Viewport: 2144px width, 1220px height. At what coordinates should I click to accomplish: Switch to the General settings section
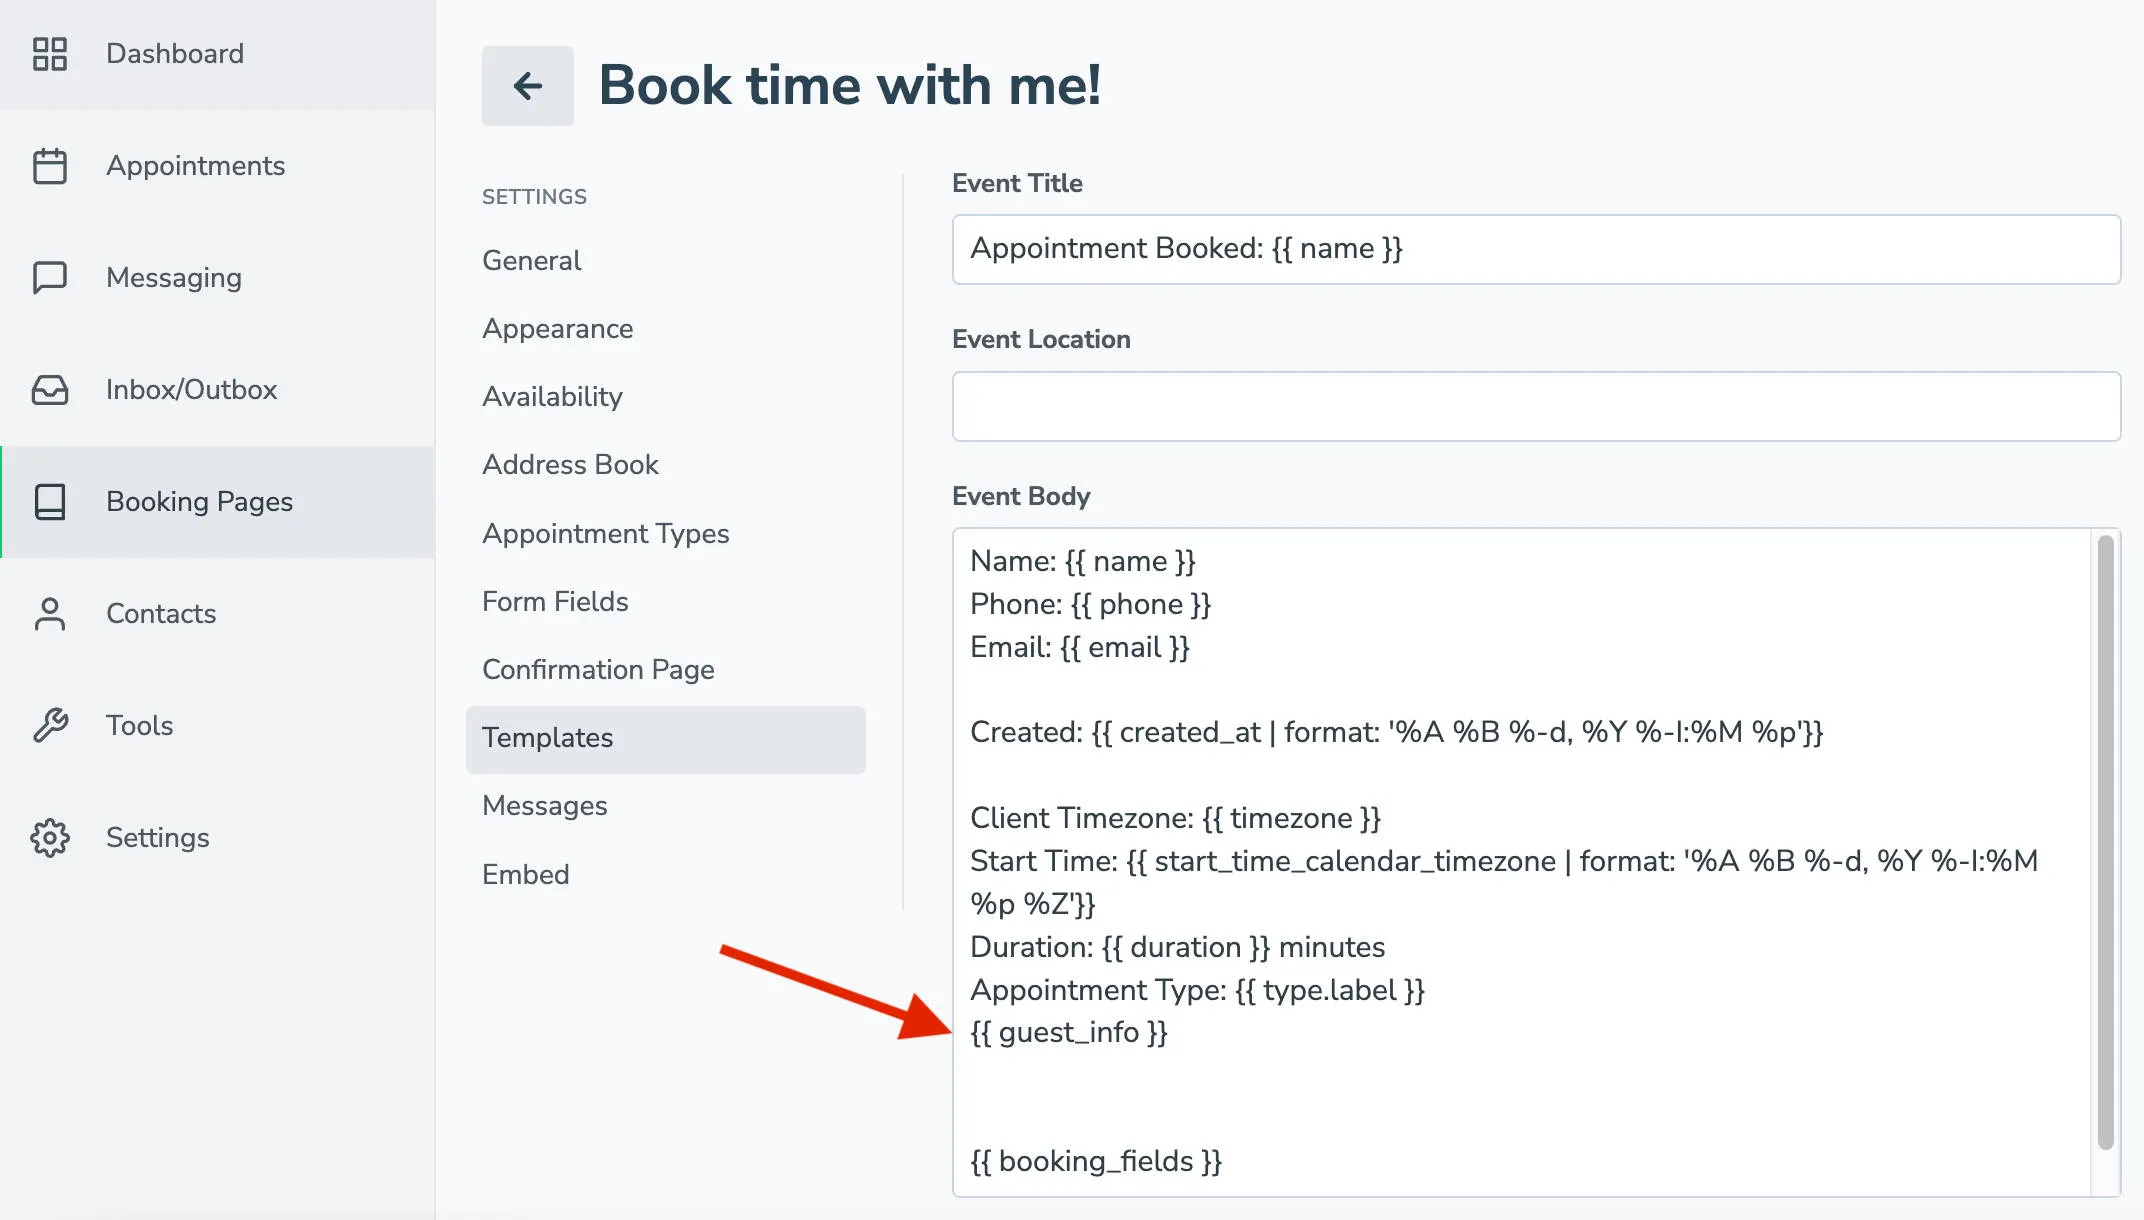(531, 260)
